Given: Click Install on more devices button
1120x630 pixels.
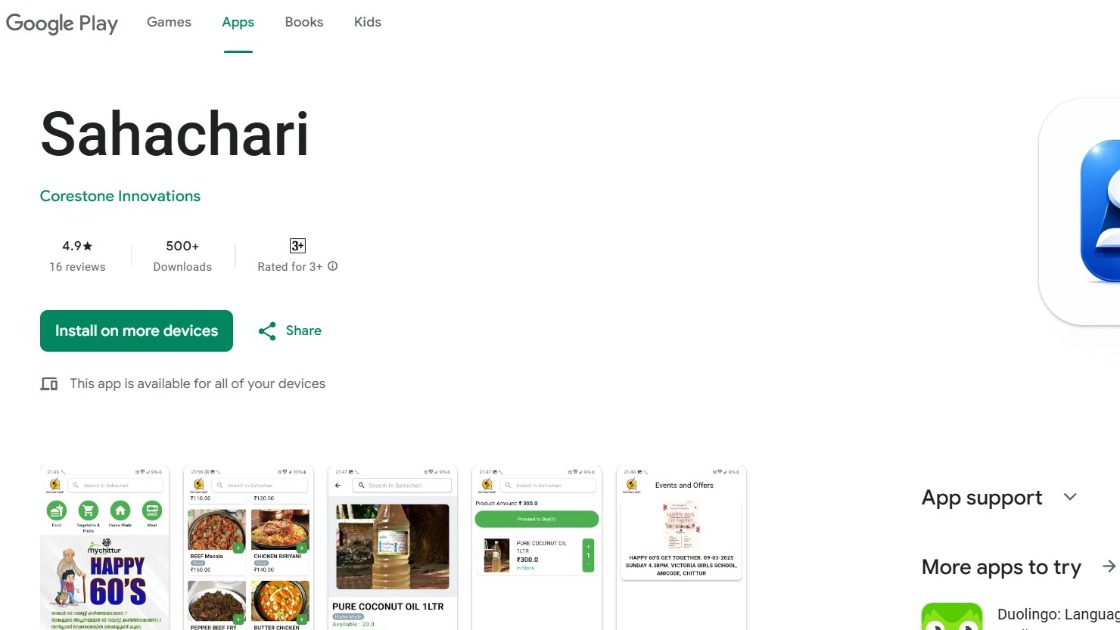Looking at the screenshot, I should click(136, 331).
